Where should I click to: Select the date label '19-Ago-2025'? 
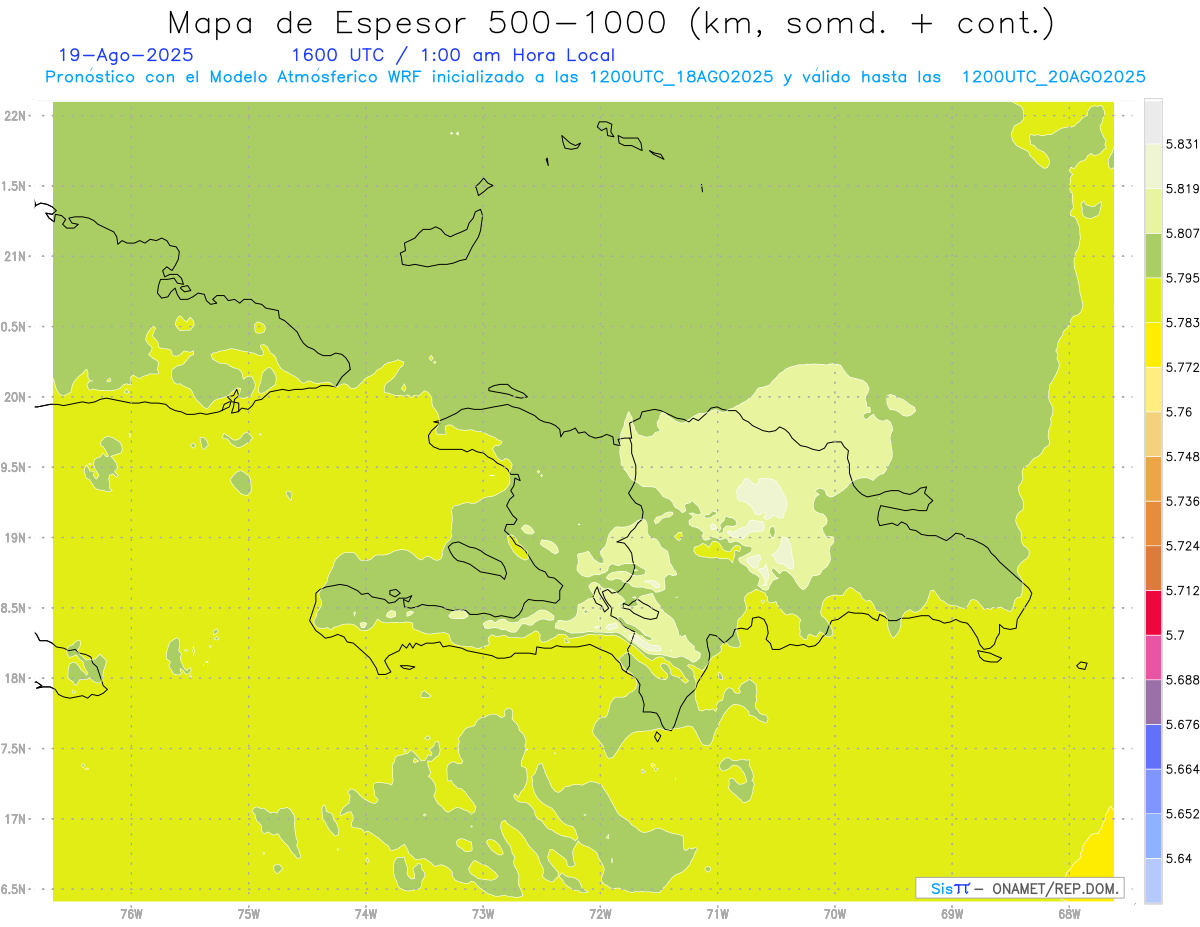[x=126, y=55]
